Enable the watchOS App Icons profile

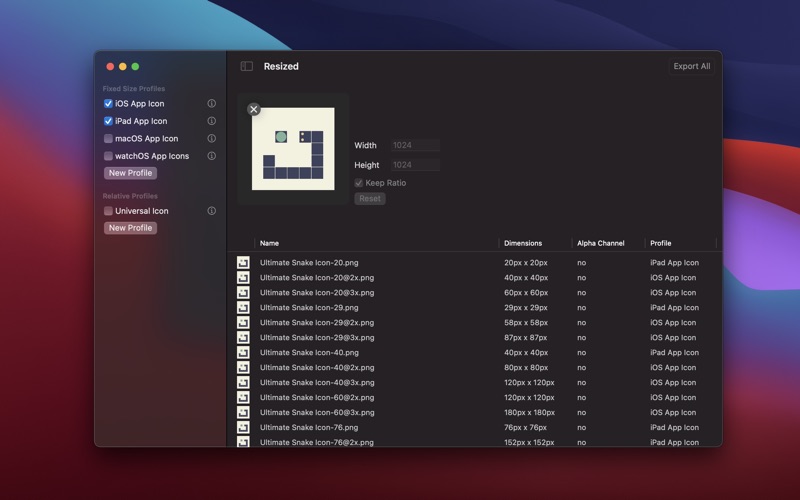(x=108, y=156)
